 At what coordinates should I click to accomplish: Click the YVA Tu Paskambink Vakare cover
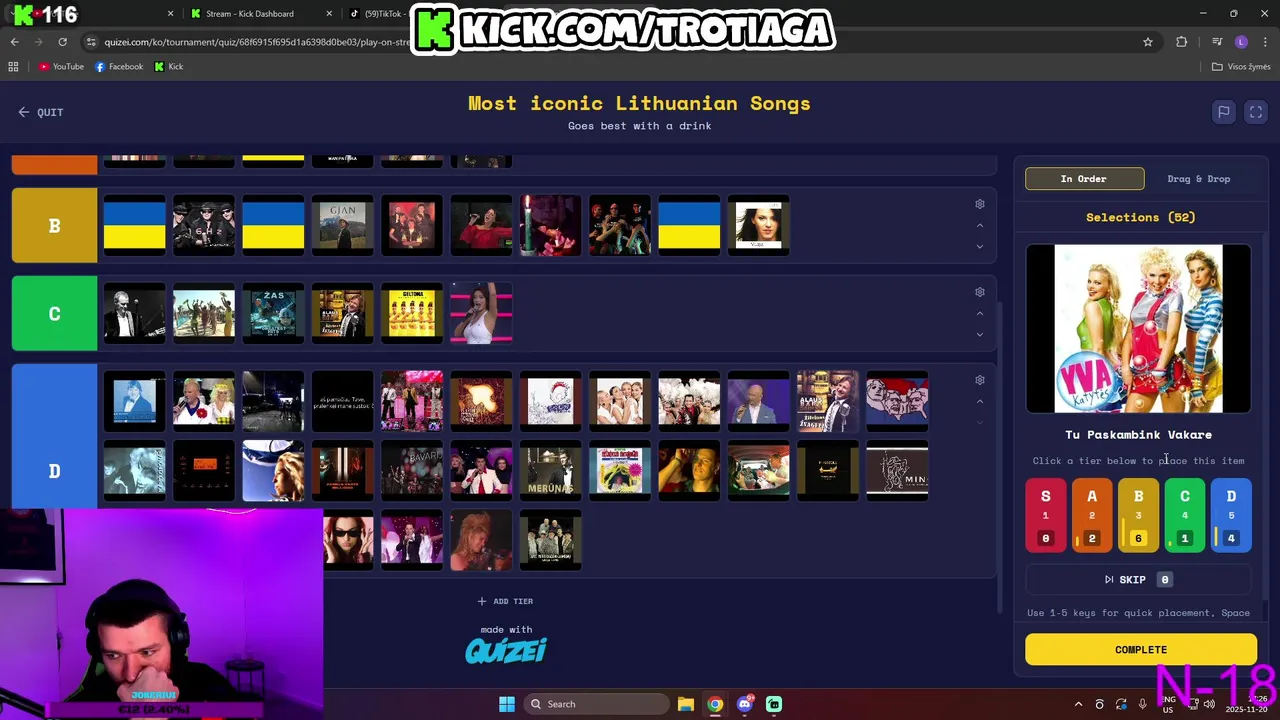point(1138,328)
